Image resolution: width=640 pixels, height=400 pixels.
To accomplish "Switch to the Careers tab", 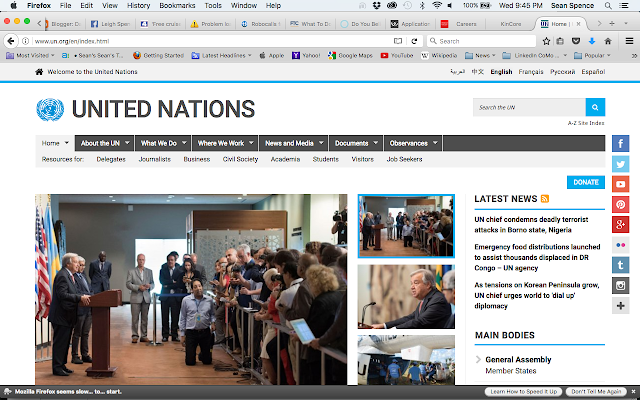I will pyautogui.click(x=460, y=24).
